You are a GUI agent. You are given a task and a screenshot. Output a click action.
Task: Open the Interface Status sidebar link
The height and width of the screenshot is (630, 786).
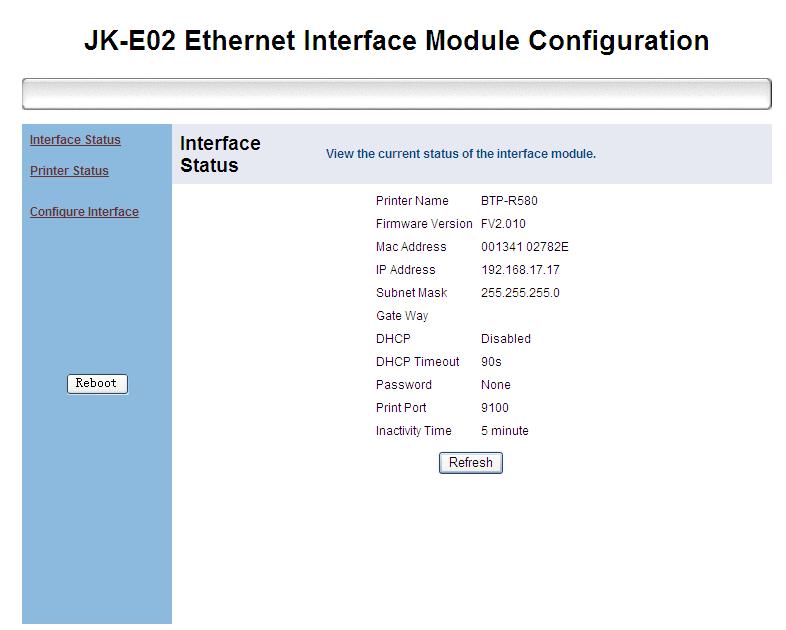click(75, 140)
